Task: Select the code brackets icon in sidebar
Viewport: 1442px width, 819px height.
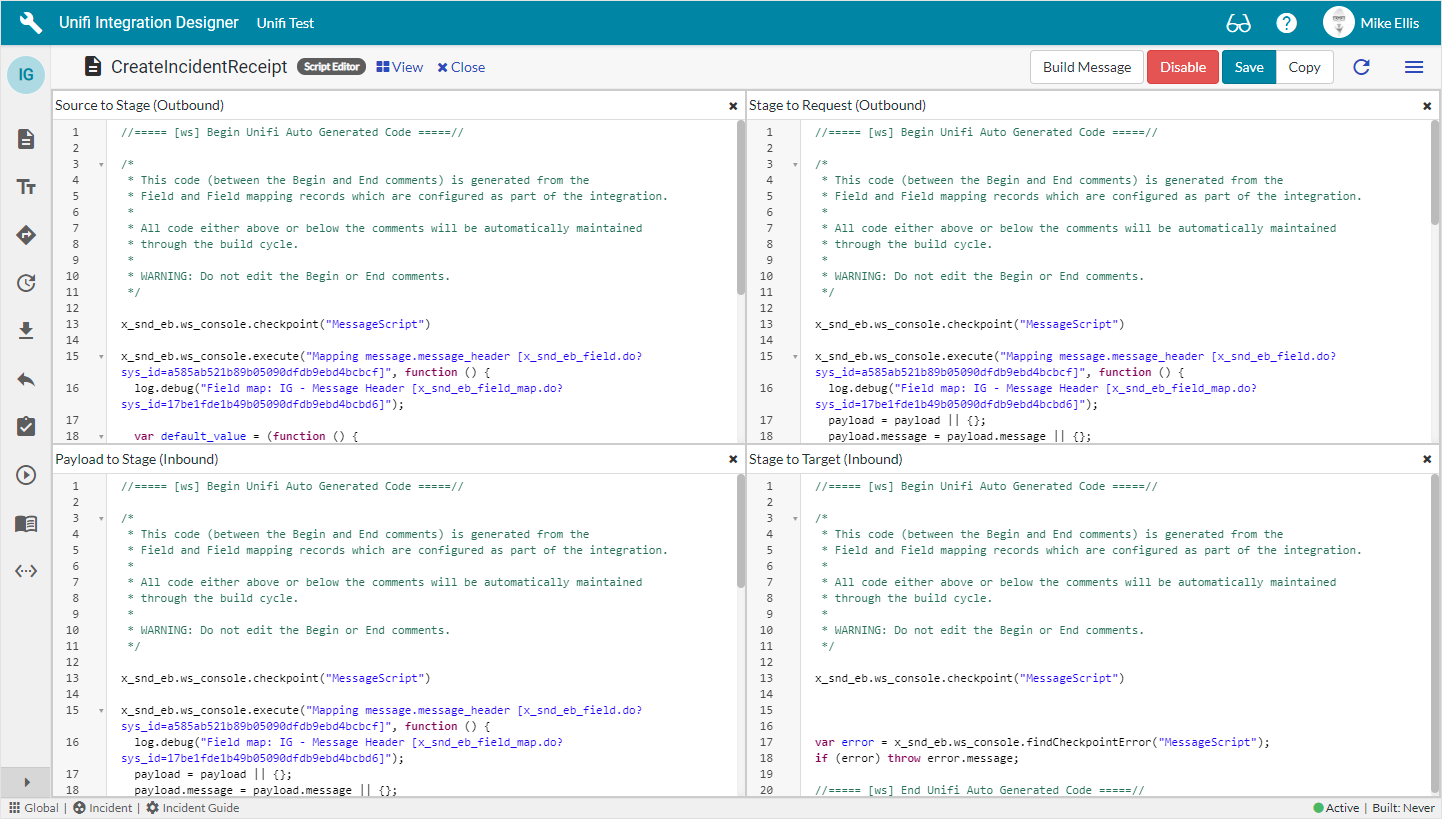Action: [x=25, y=571]
